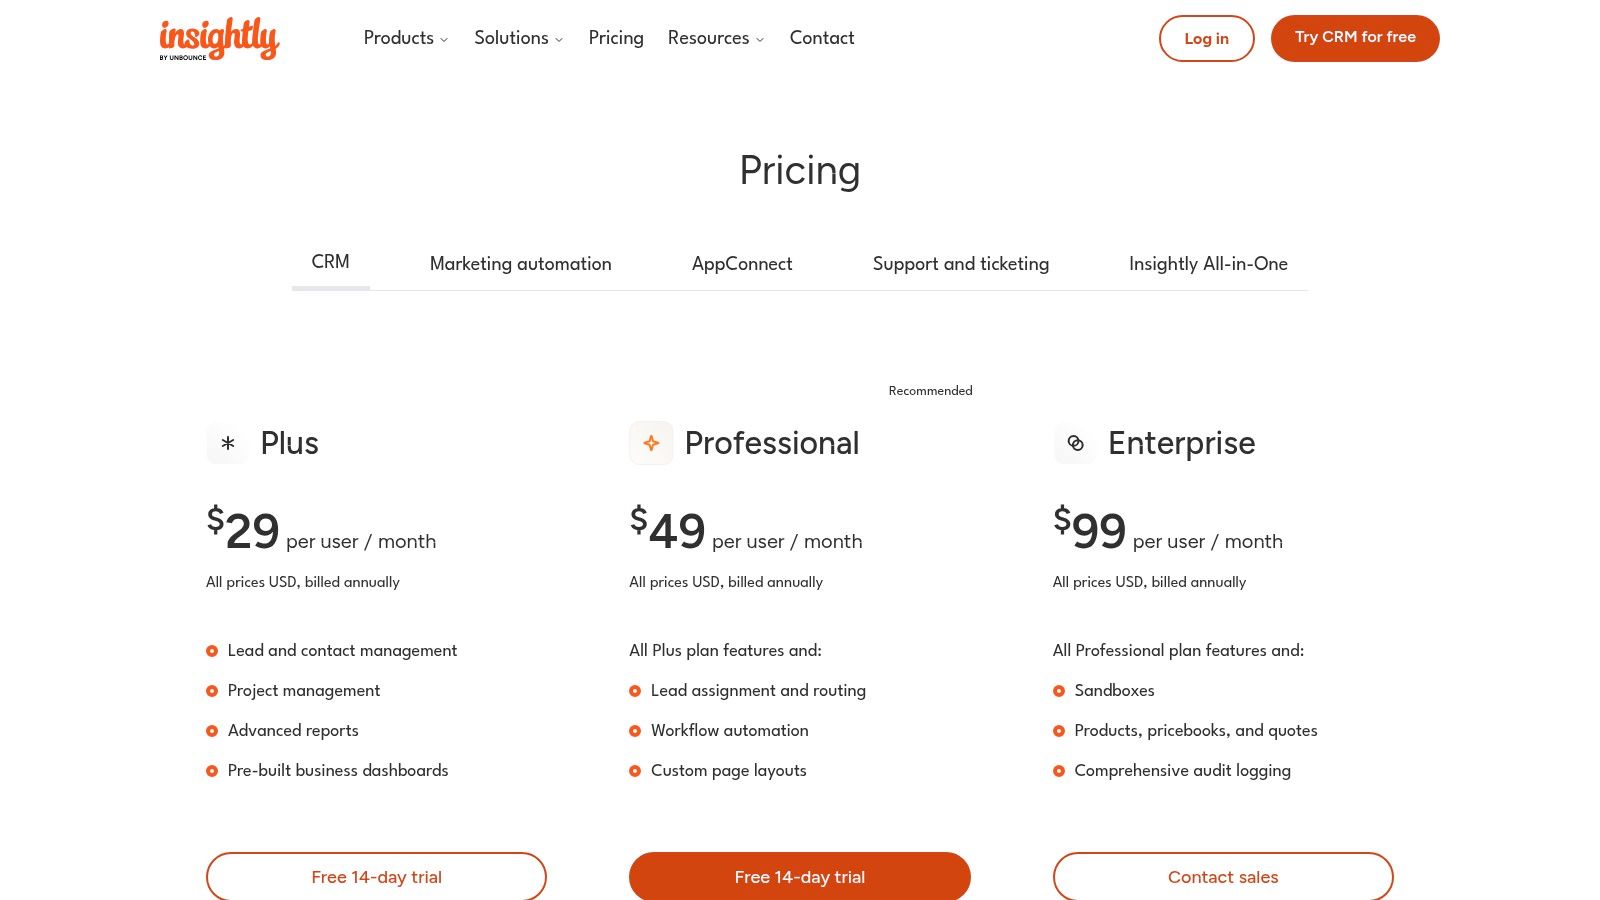Expand the Resources dropdown menu
The image size is (1600, 900).
pyautogui.click(x=716, y=38)
